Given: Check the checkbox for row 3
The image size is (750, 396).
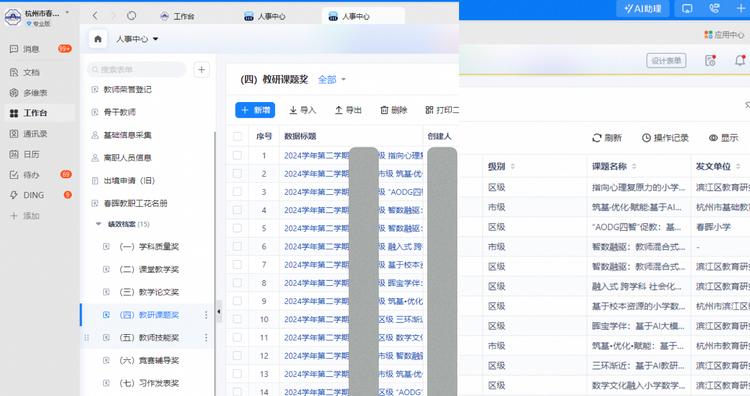Looking at the screenshot, I should 237,192.
